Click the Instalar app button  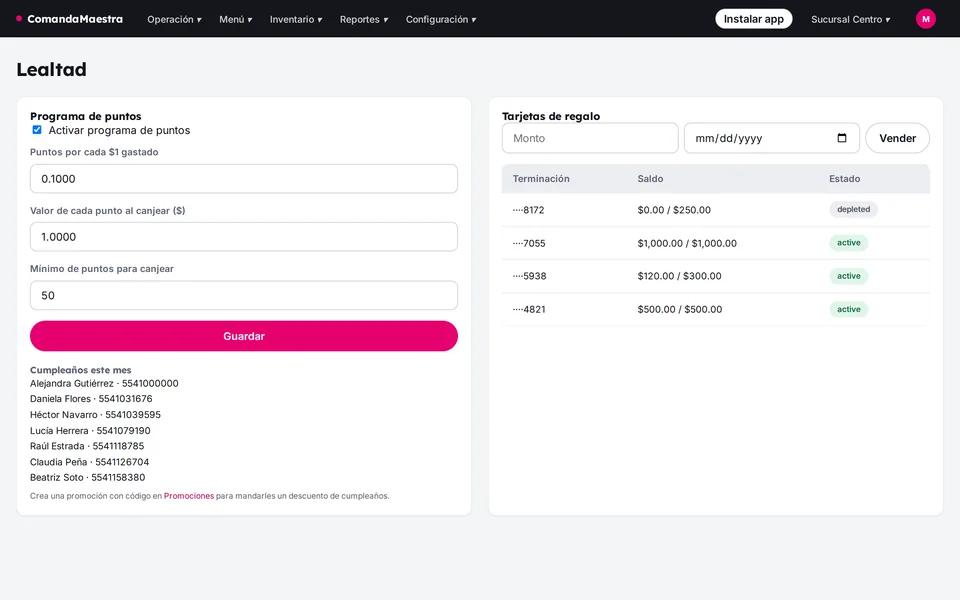754,19
